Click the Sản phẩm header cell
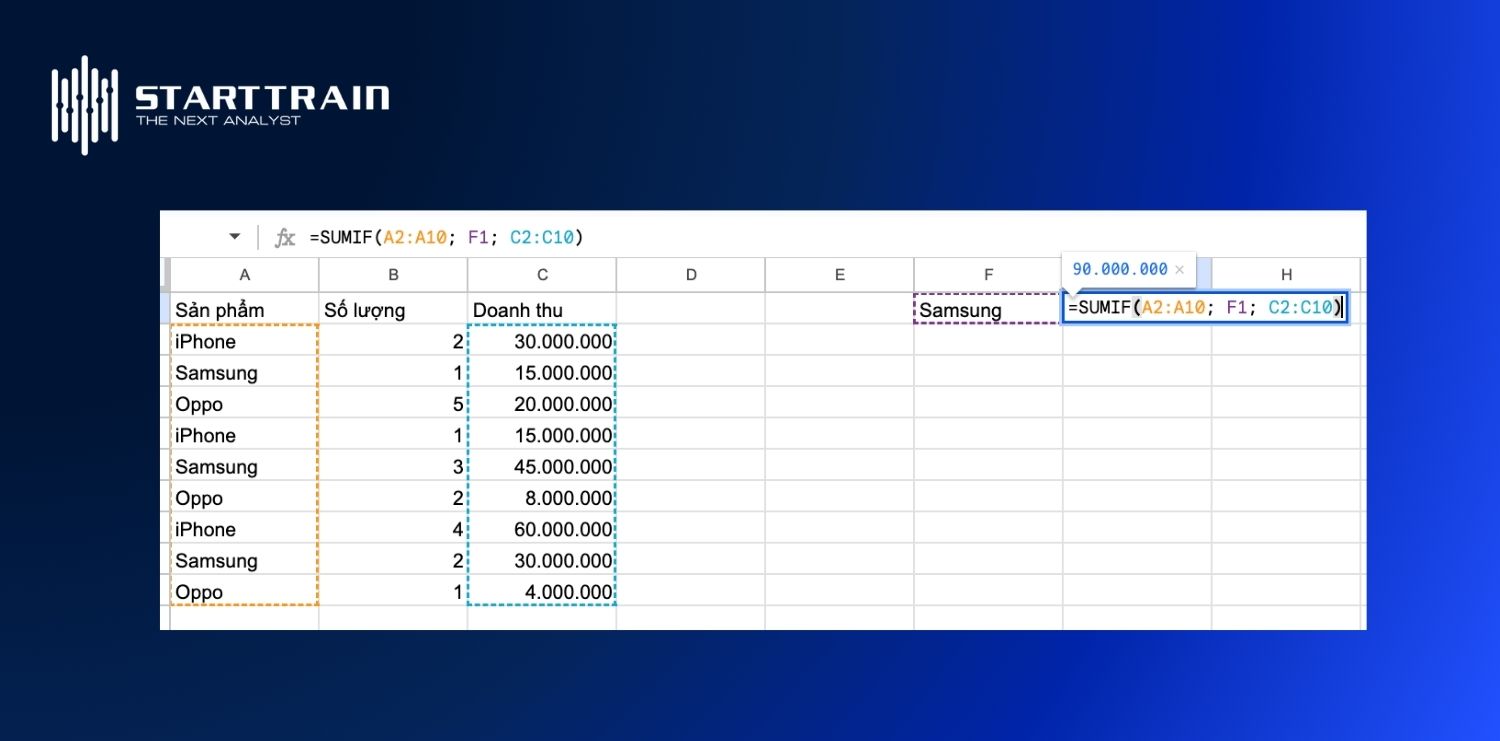Image resolution: width=1500 pixels, height=741 pixels. 219,310
